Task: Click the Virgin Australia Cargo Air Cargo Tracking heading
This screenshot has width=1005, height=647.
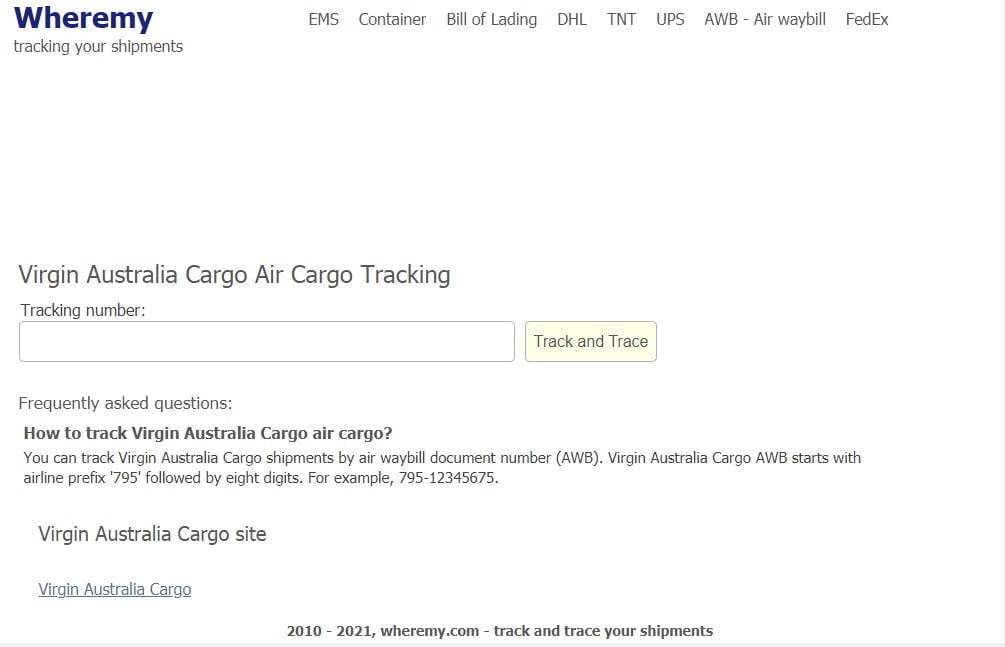Action: 235,275
